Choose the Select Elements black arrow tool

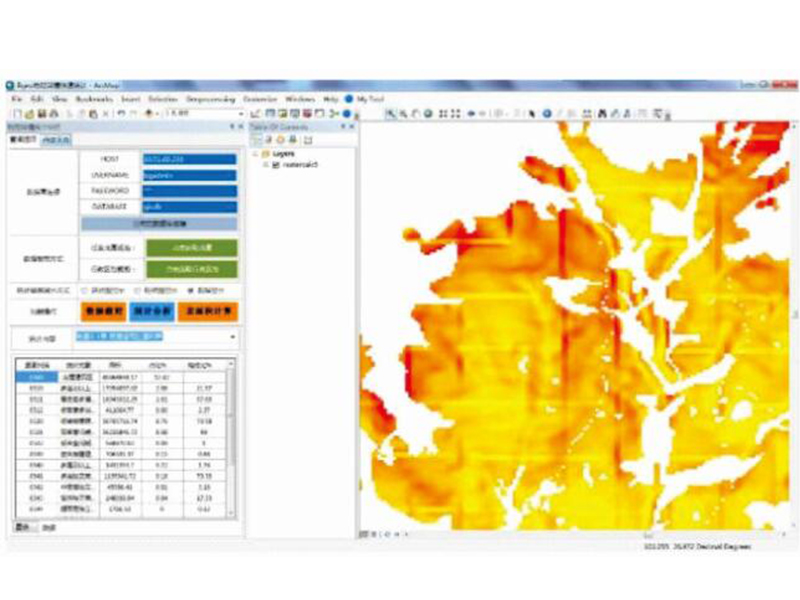(531, 113)
